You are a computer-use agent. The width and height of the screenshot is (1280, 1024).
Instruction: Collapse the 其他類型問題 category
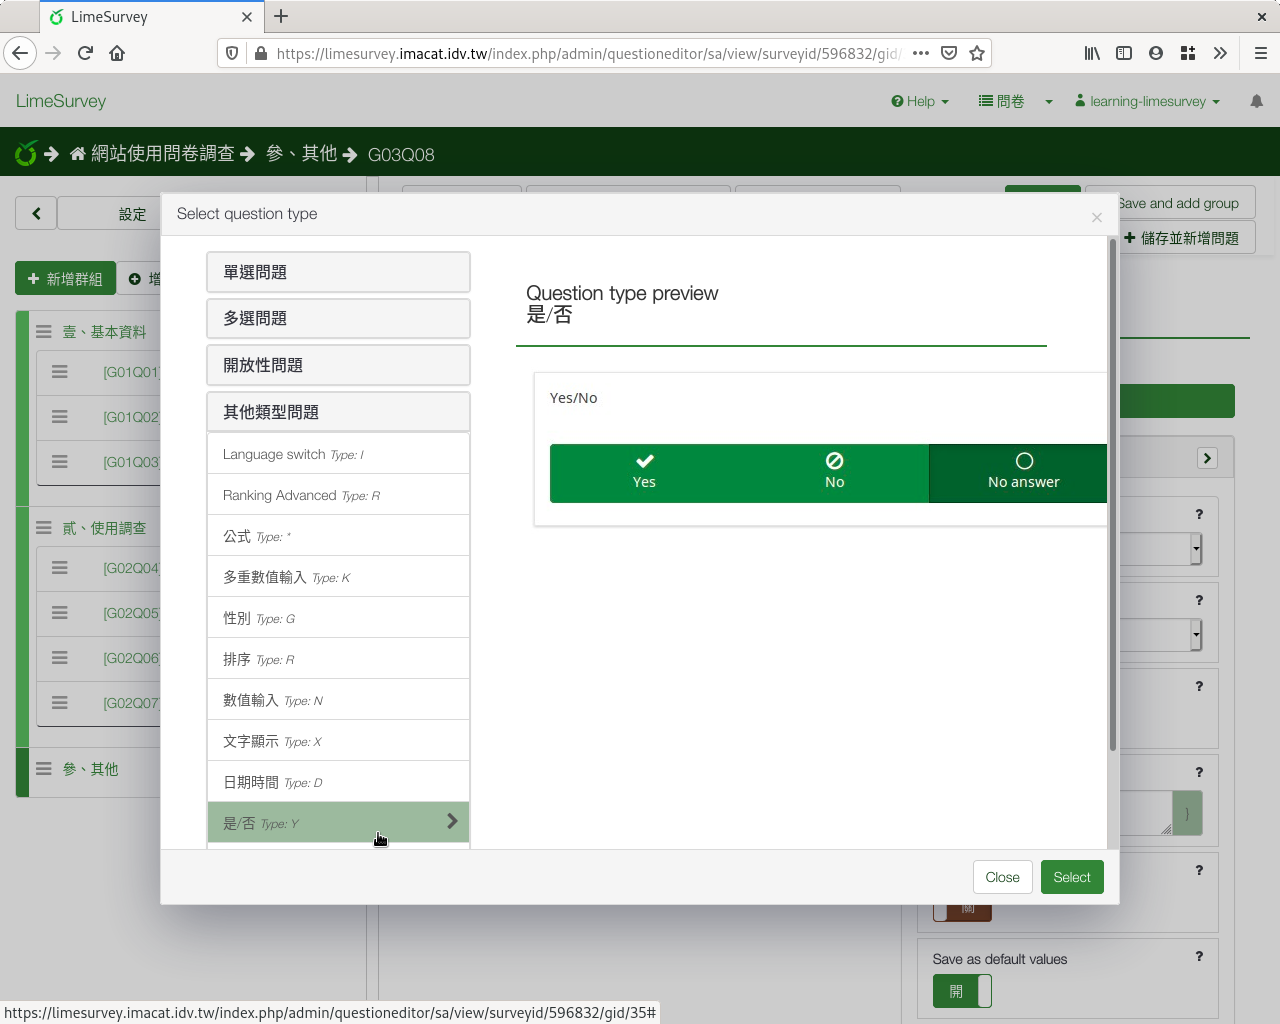coord(338,412)
